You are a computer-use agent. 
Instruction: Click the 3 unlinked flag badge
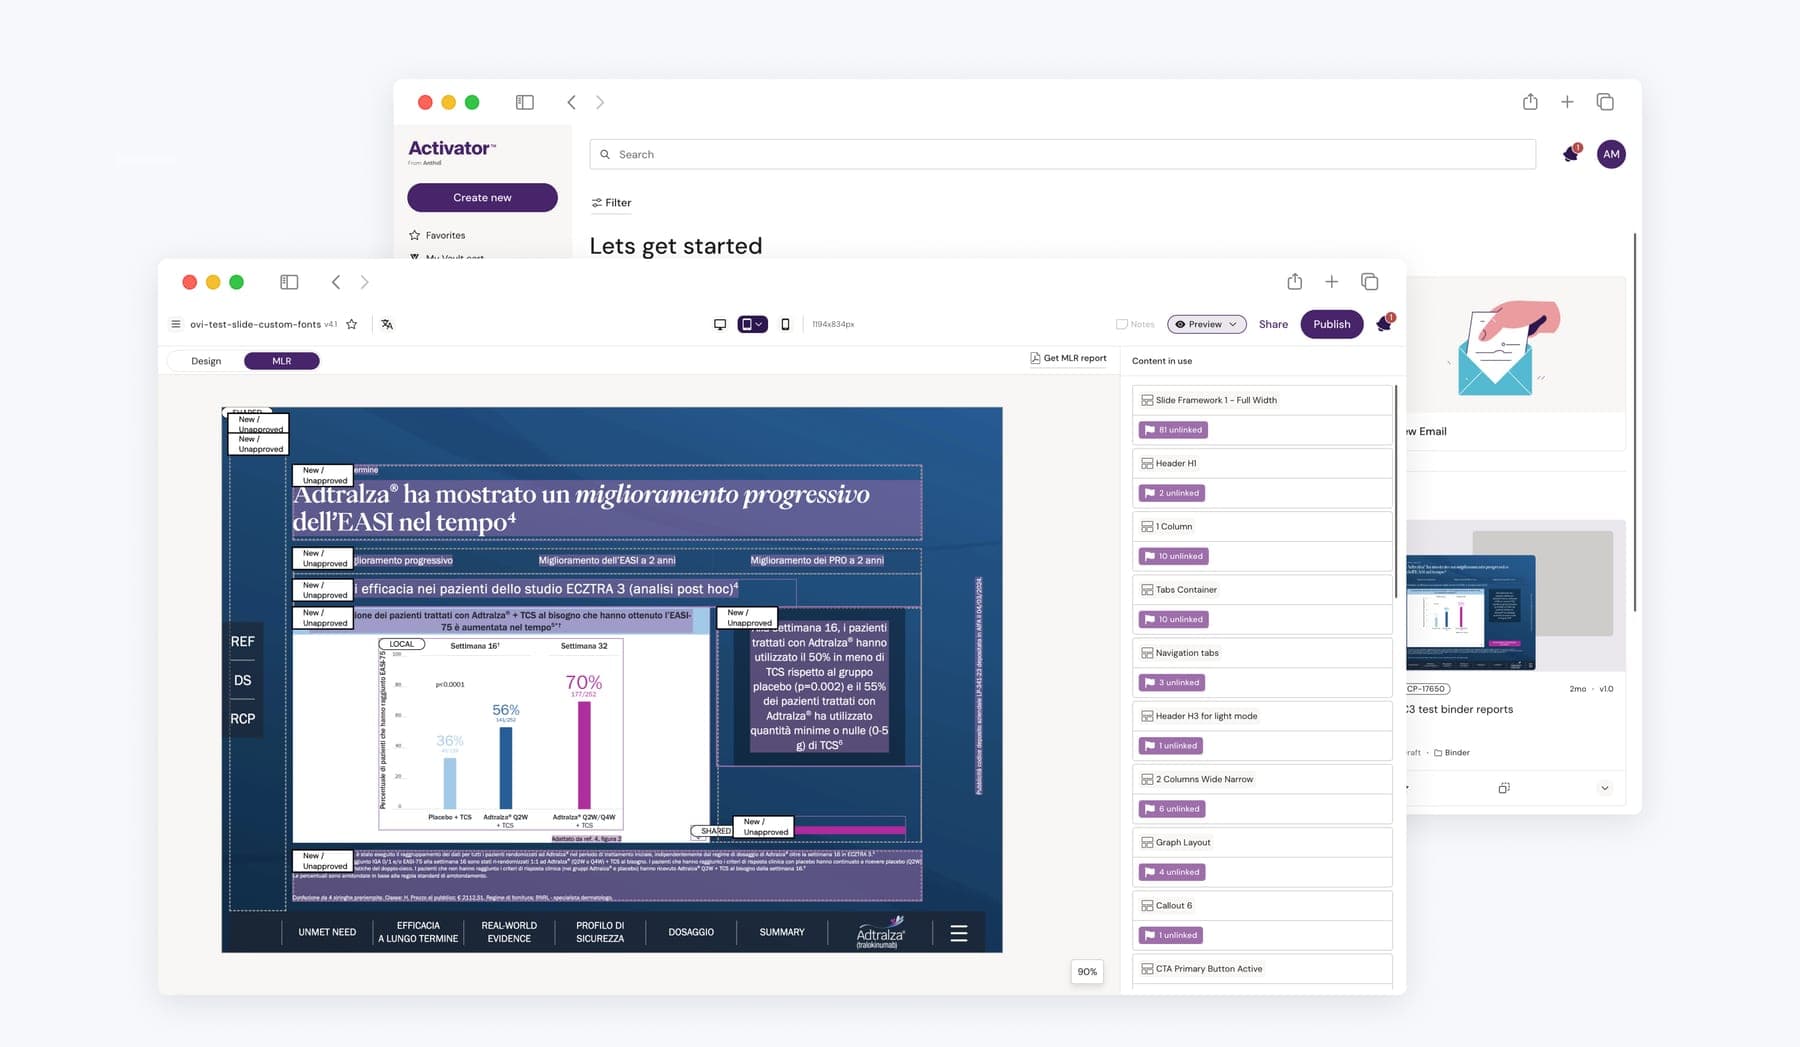(1172, 683)
